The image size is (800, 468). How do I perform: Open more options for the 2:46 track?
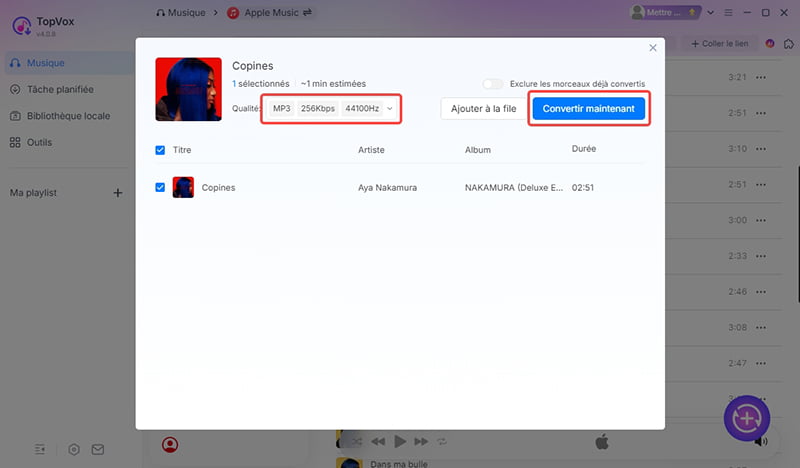point(761,292)
